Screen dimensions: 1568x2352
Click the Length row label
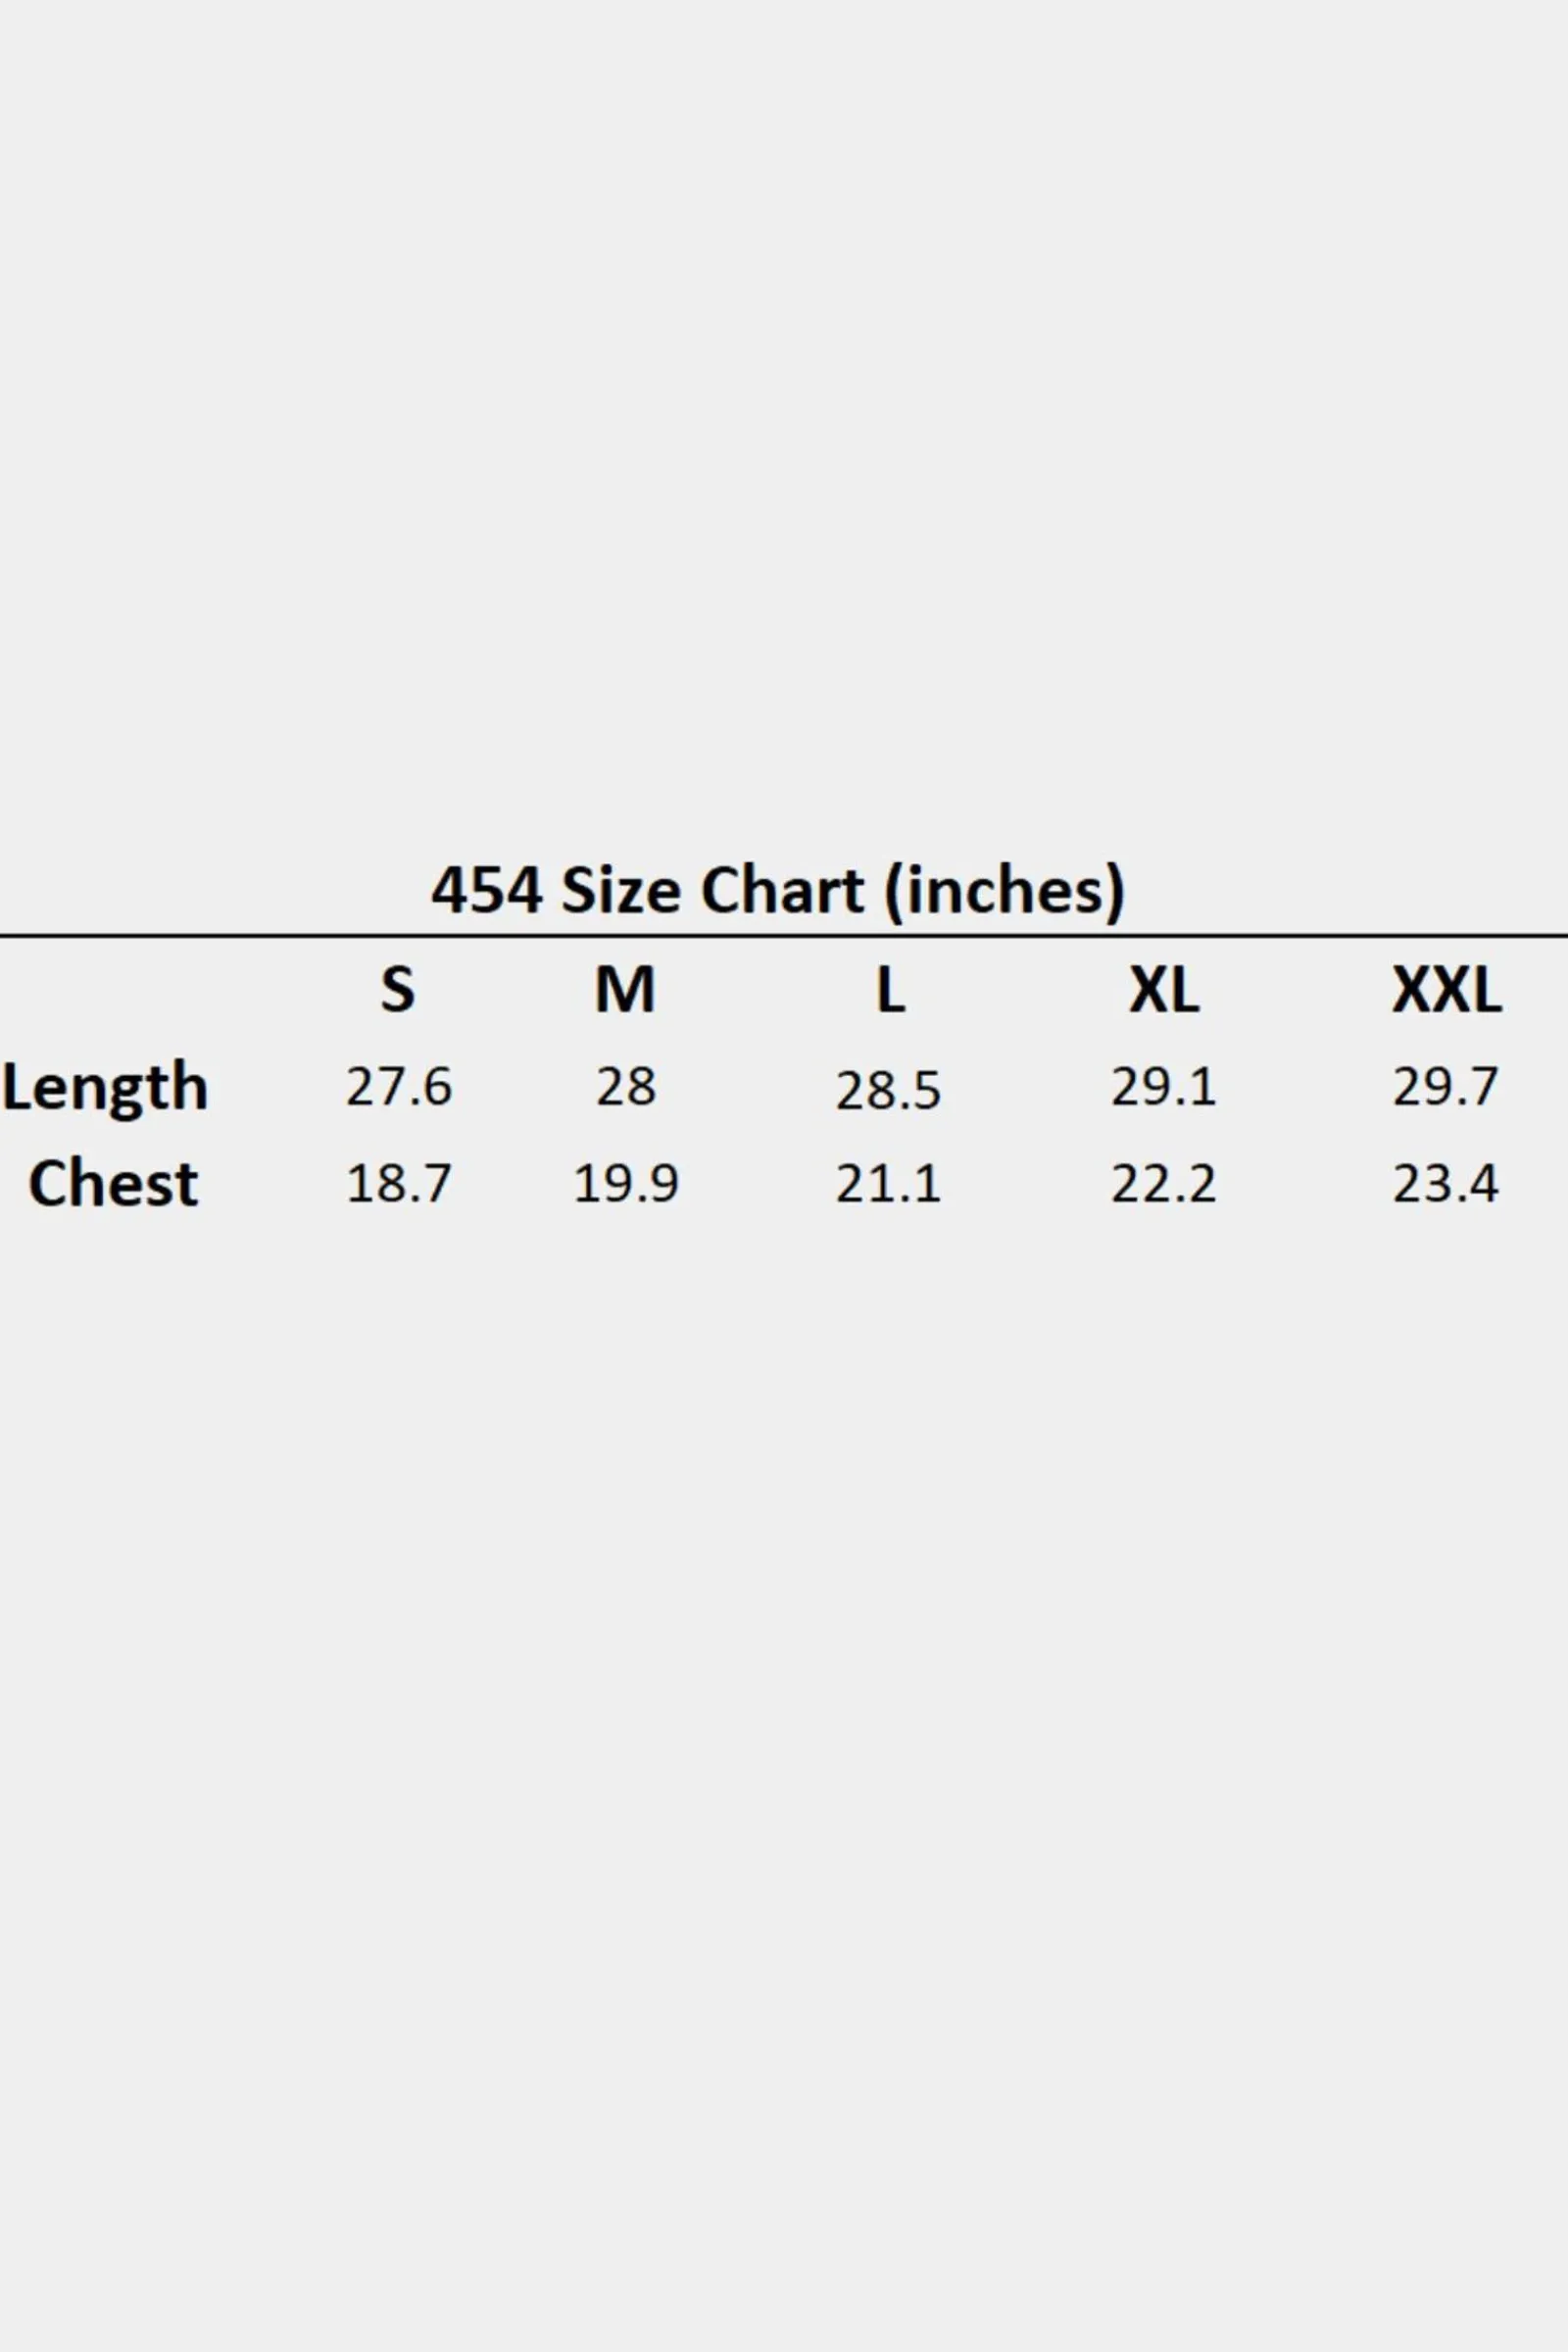point(105,1088)
